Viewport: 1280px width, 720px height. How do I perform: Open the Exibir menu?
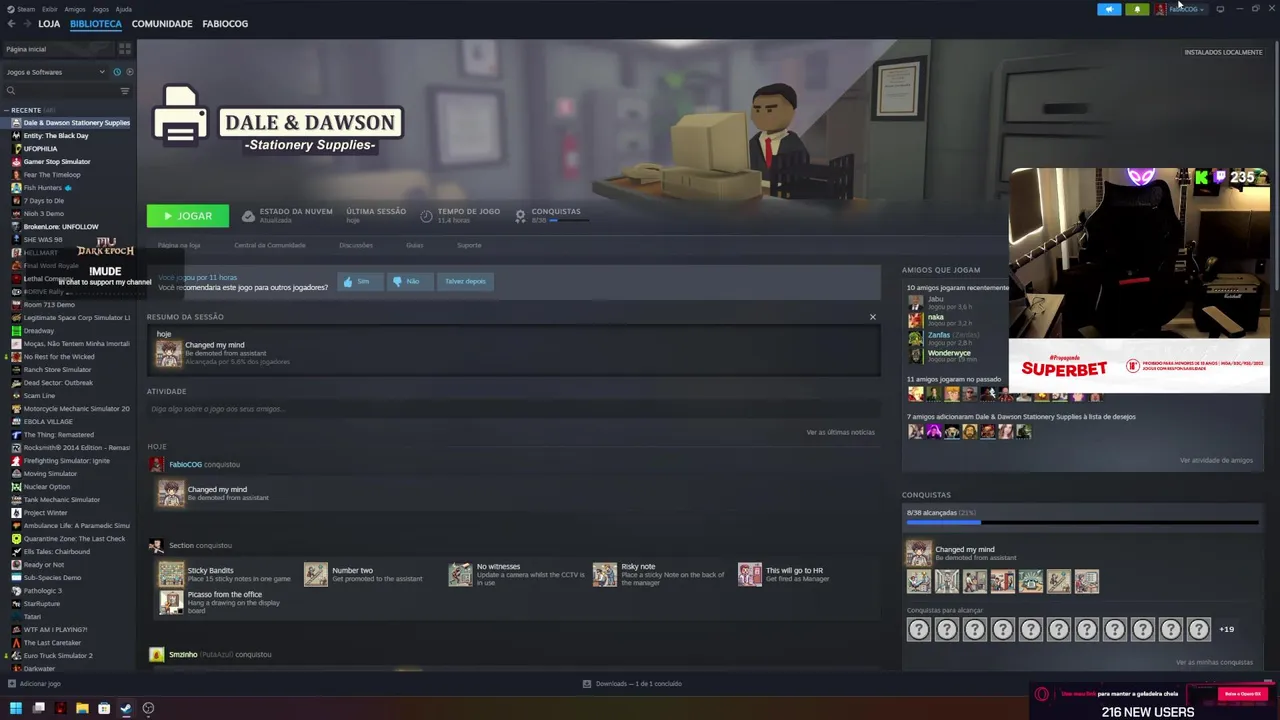click(49, 9)
